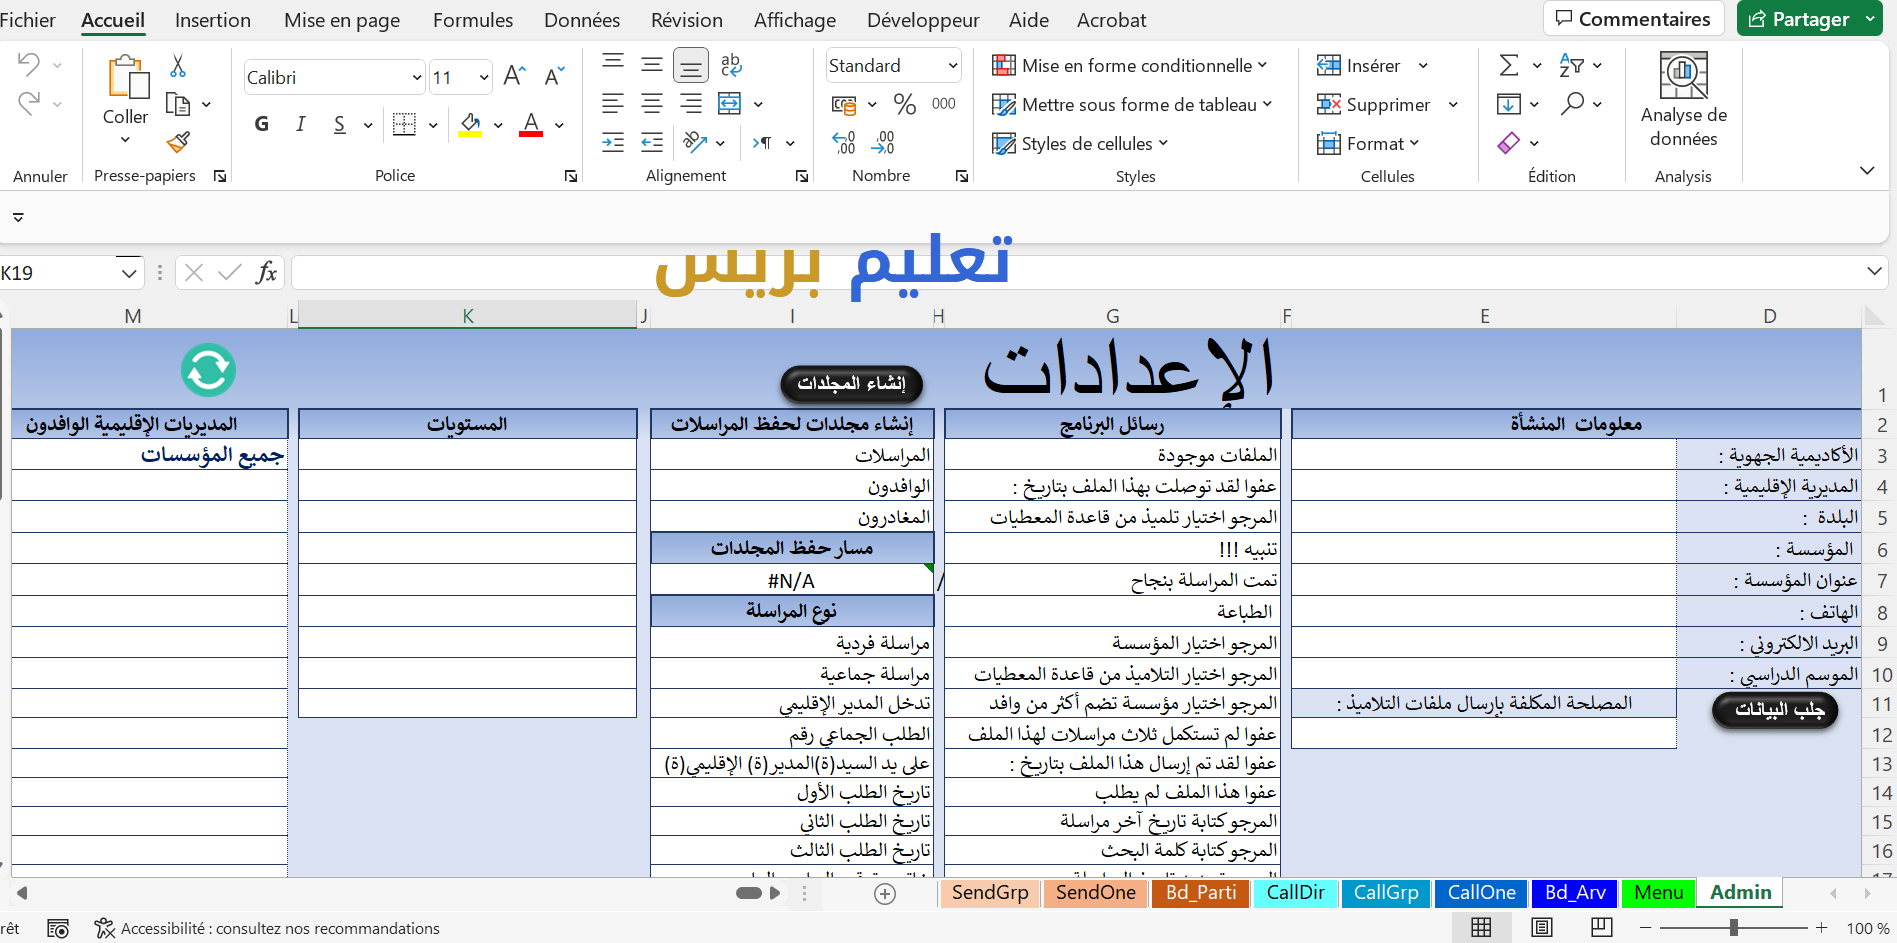Click the text orientation icon
This screenshot has height=943, width=1897.
695,143
